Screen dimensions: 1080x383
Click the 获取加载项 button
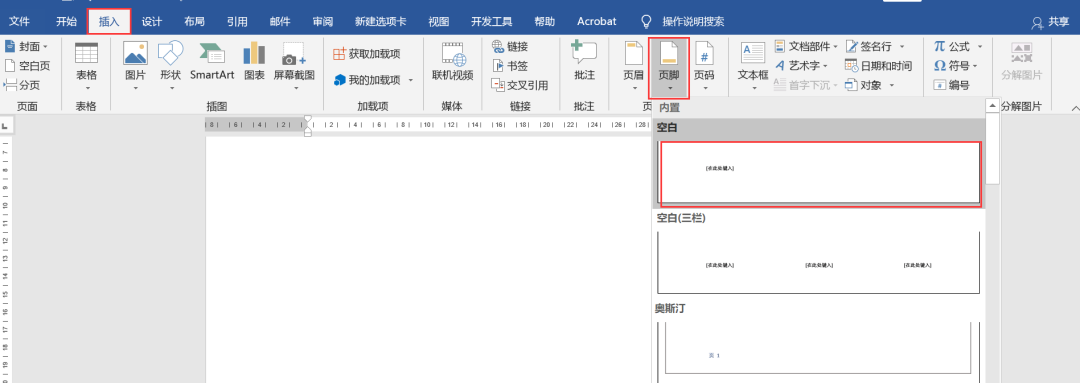[366, 54]
